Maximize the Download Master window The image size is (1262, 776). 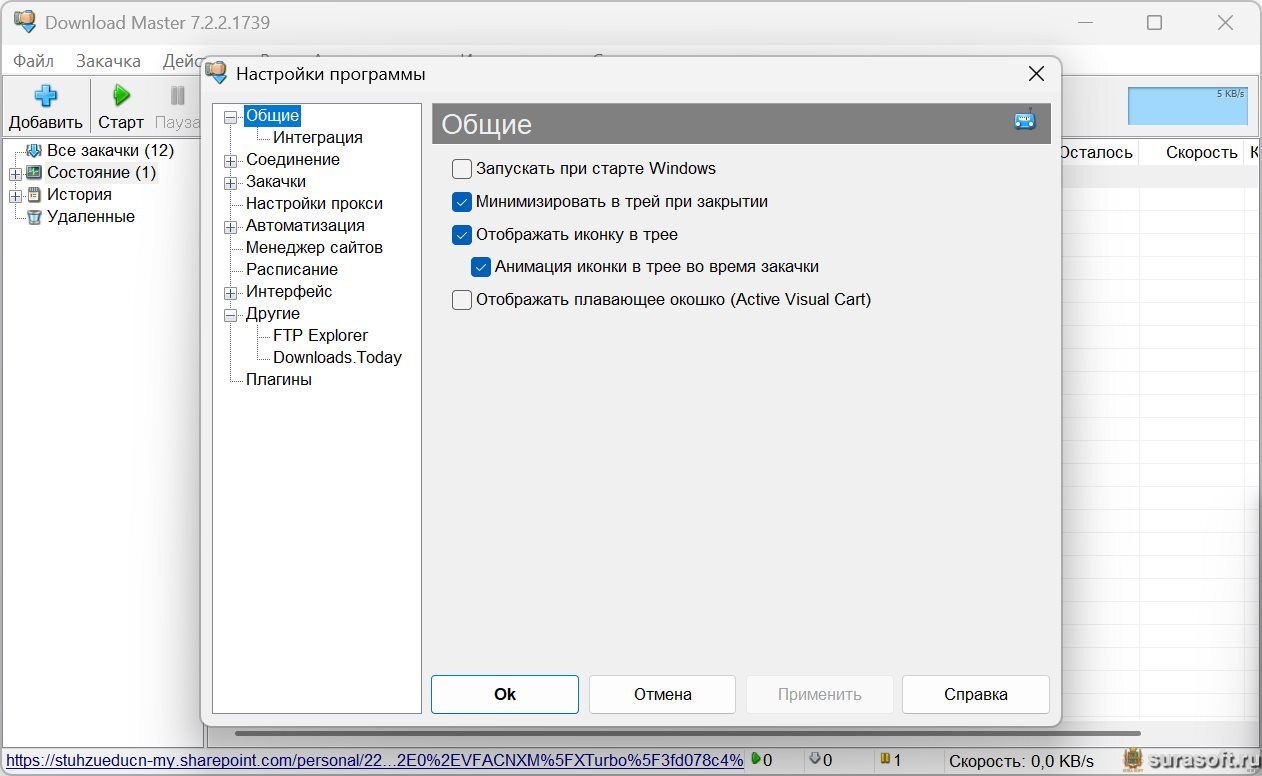click(x=1154, y=22)
